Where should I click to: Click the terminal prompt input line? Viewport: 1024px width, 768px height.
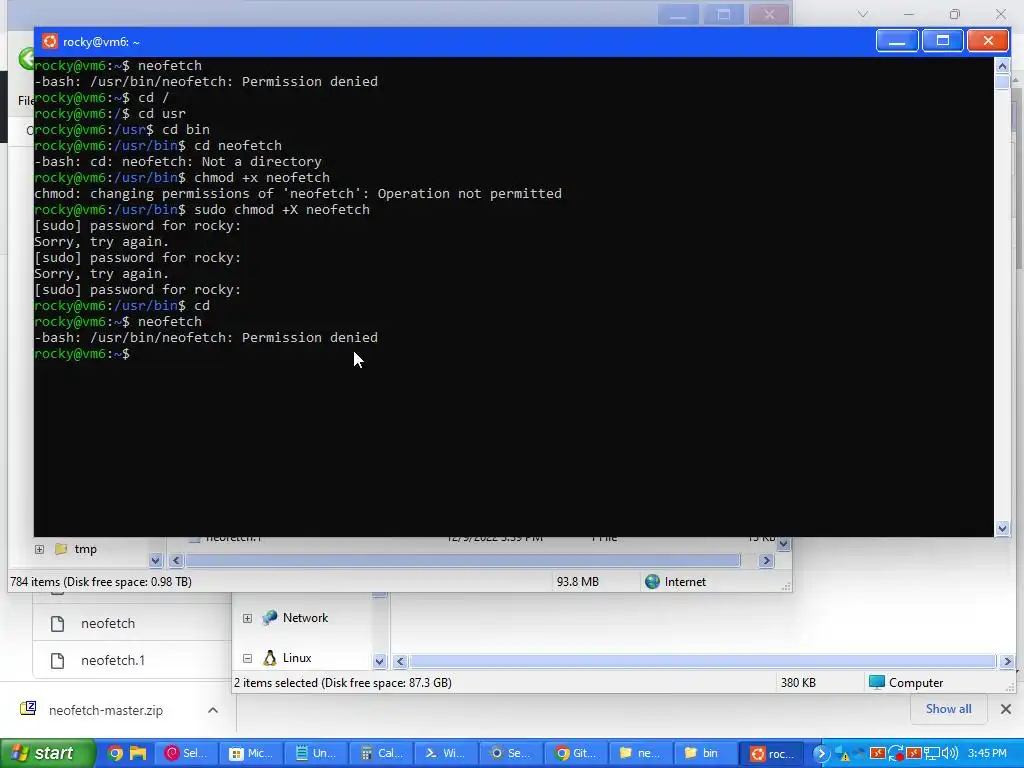click(514, 353)
